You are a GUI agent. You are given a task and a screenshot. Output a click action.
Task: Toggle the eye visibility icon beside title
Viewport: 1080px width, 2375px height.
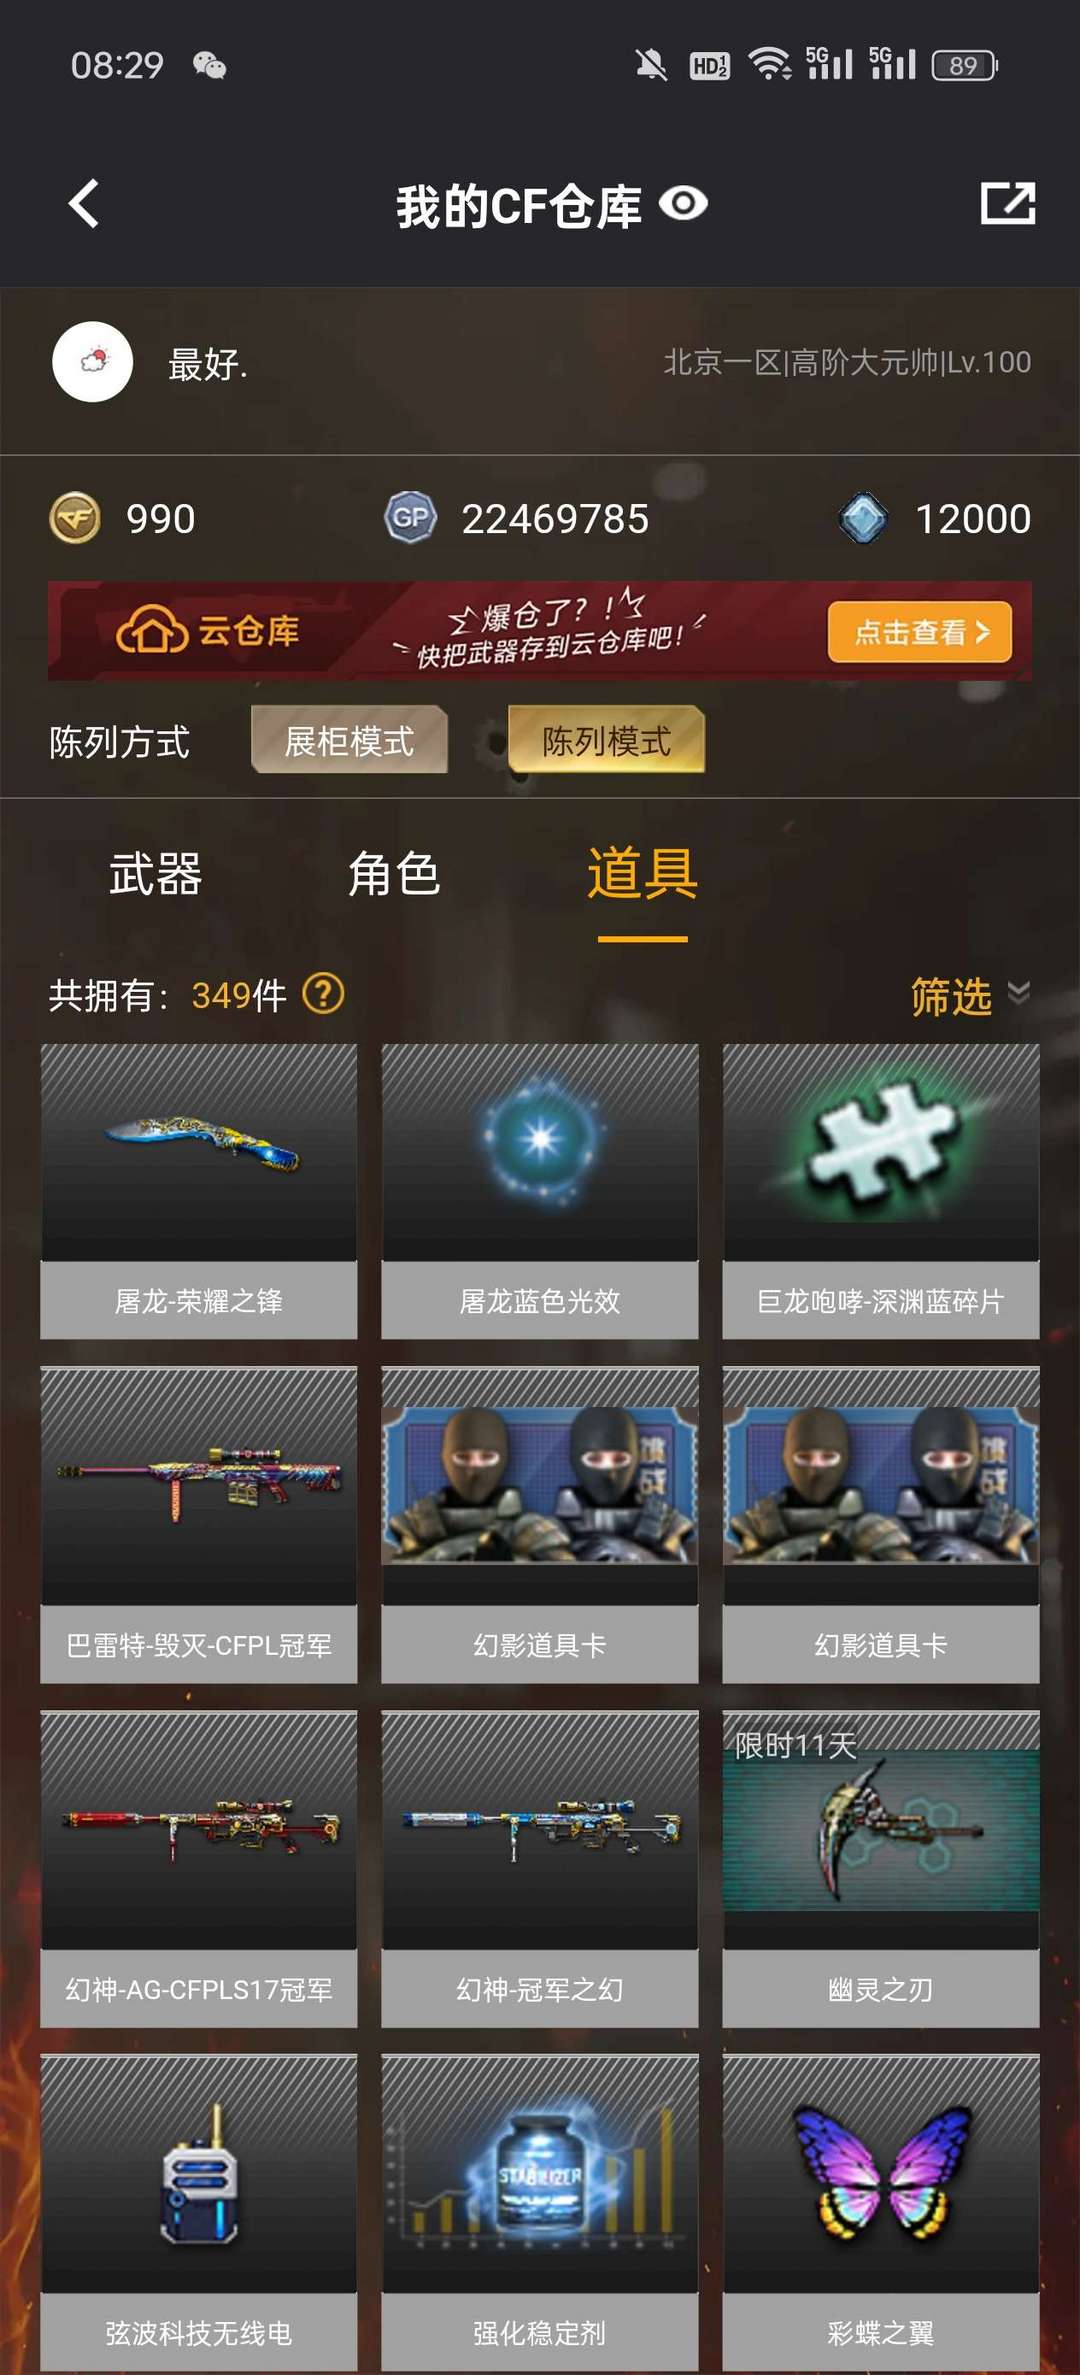[x=684, y=204]
